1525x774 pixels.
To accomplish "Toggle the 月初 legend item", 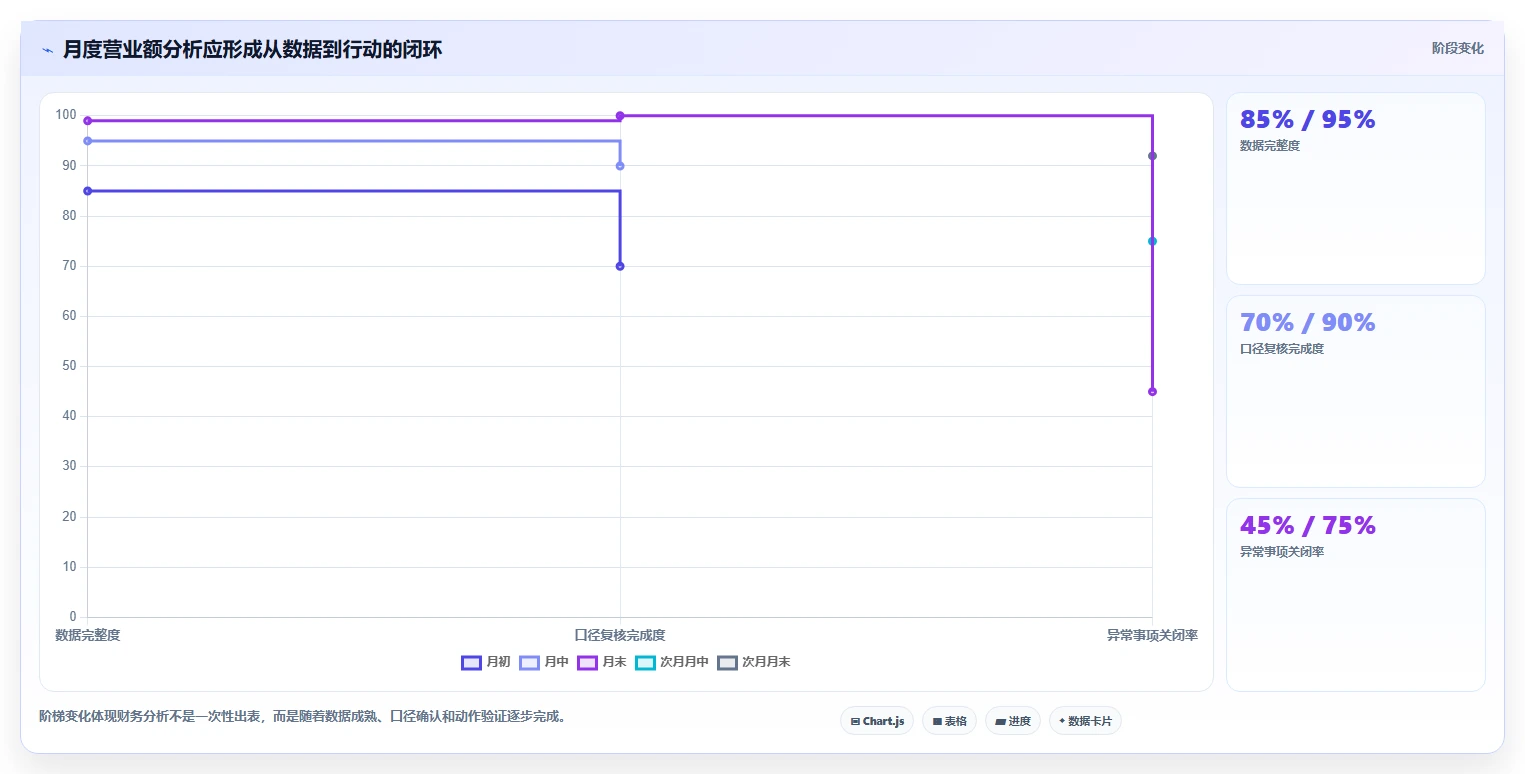I will (486, 662).
